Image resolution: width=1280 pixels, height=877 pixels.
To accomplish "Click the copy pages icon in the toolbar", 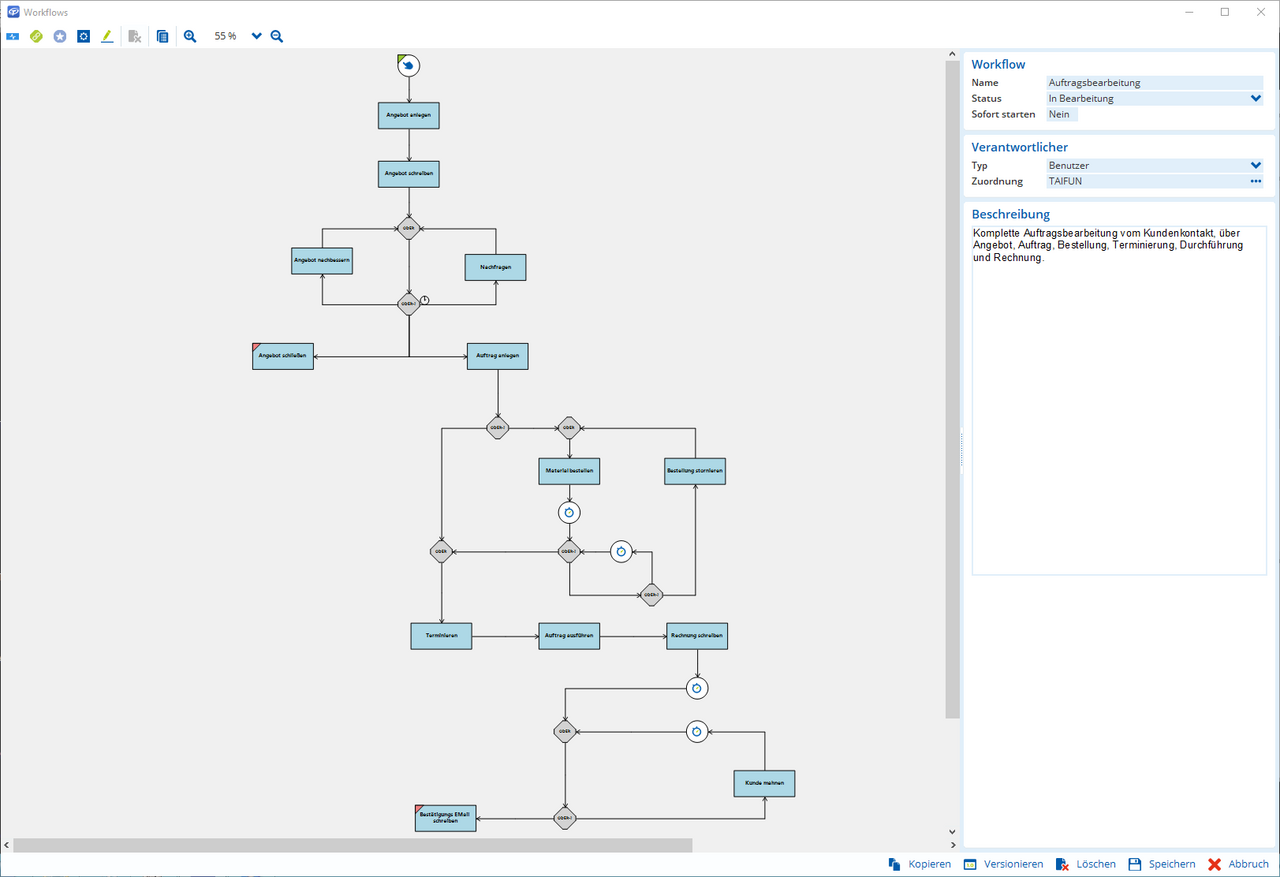I will coord(162,36).
